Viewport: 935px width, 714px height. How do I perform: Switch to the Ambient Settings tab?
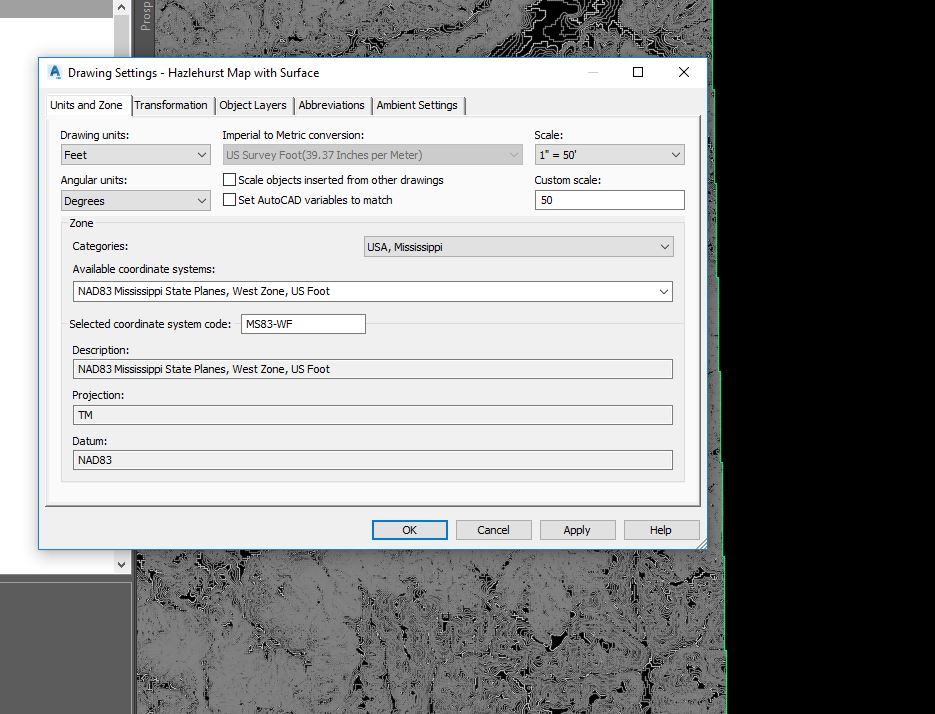[417, 105]
